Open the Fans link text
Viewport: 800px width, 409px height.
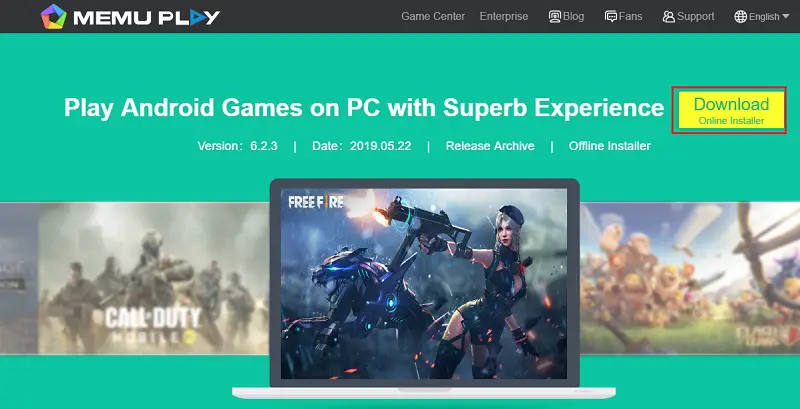point(631,16)
